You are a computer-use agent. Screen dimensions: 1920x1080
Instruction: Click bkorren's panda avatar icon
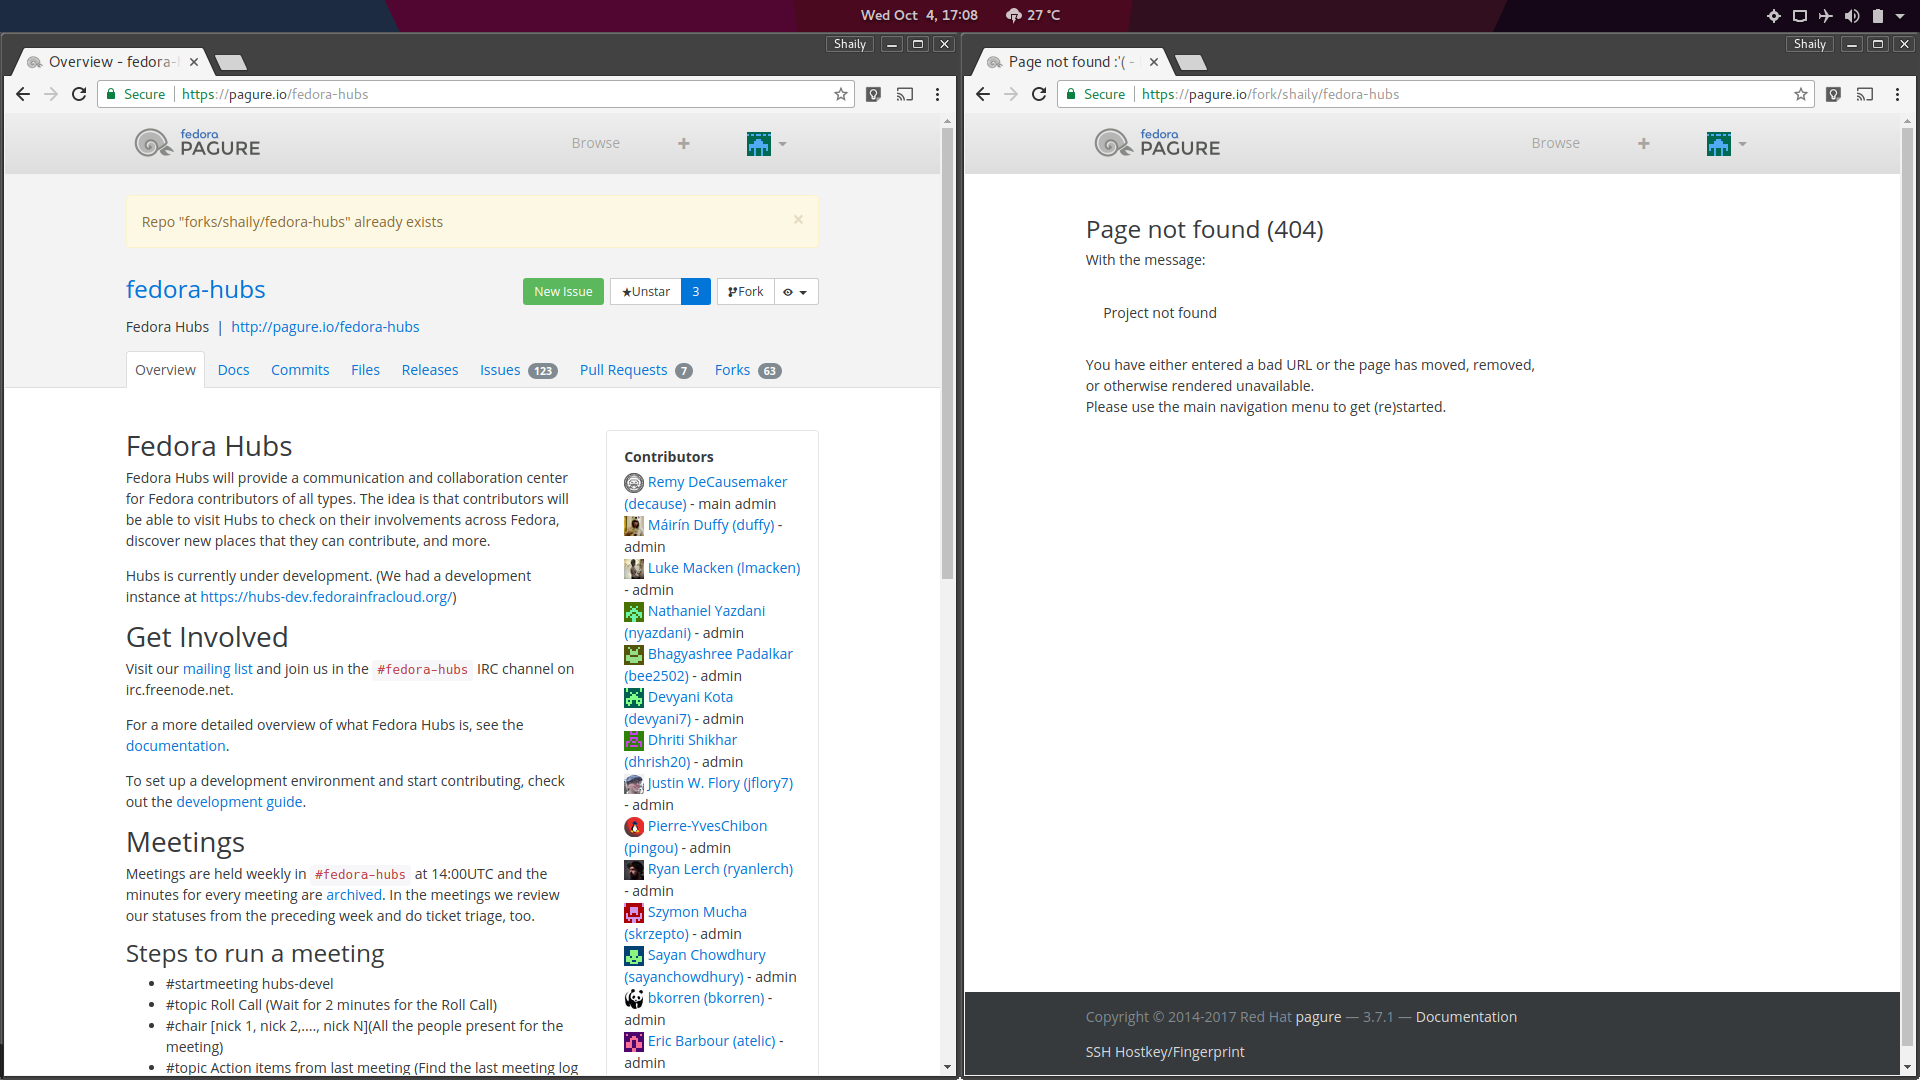coord(634,999)
